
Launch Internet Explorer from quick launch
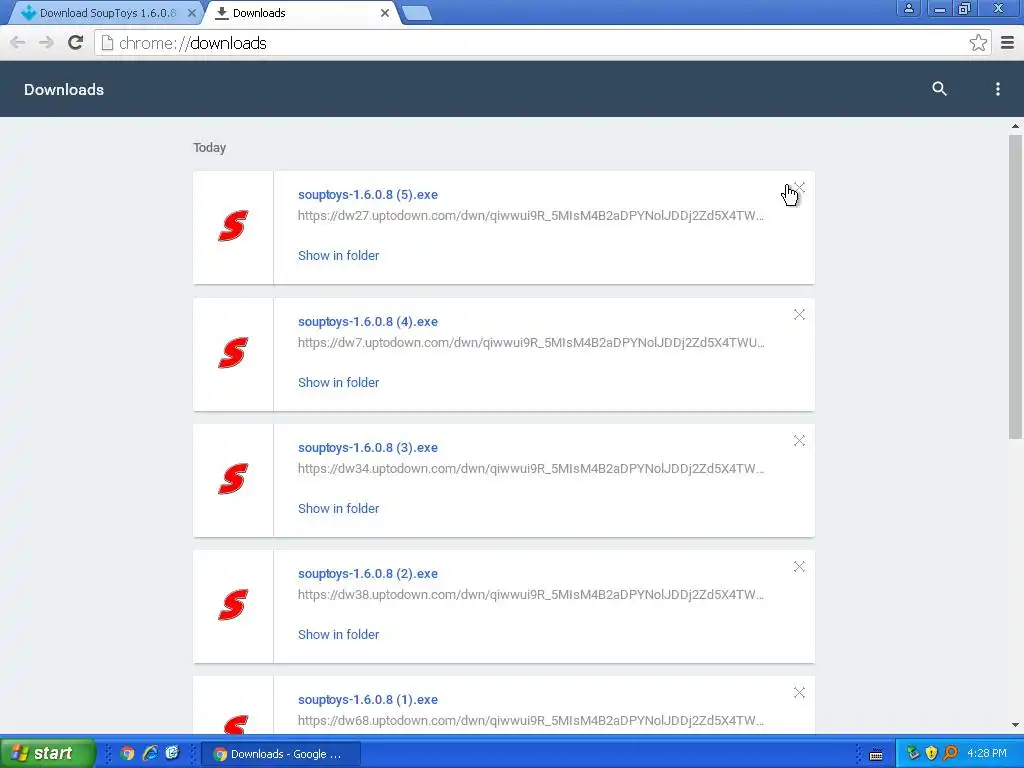[x=150, y=754]
